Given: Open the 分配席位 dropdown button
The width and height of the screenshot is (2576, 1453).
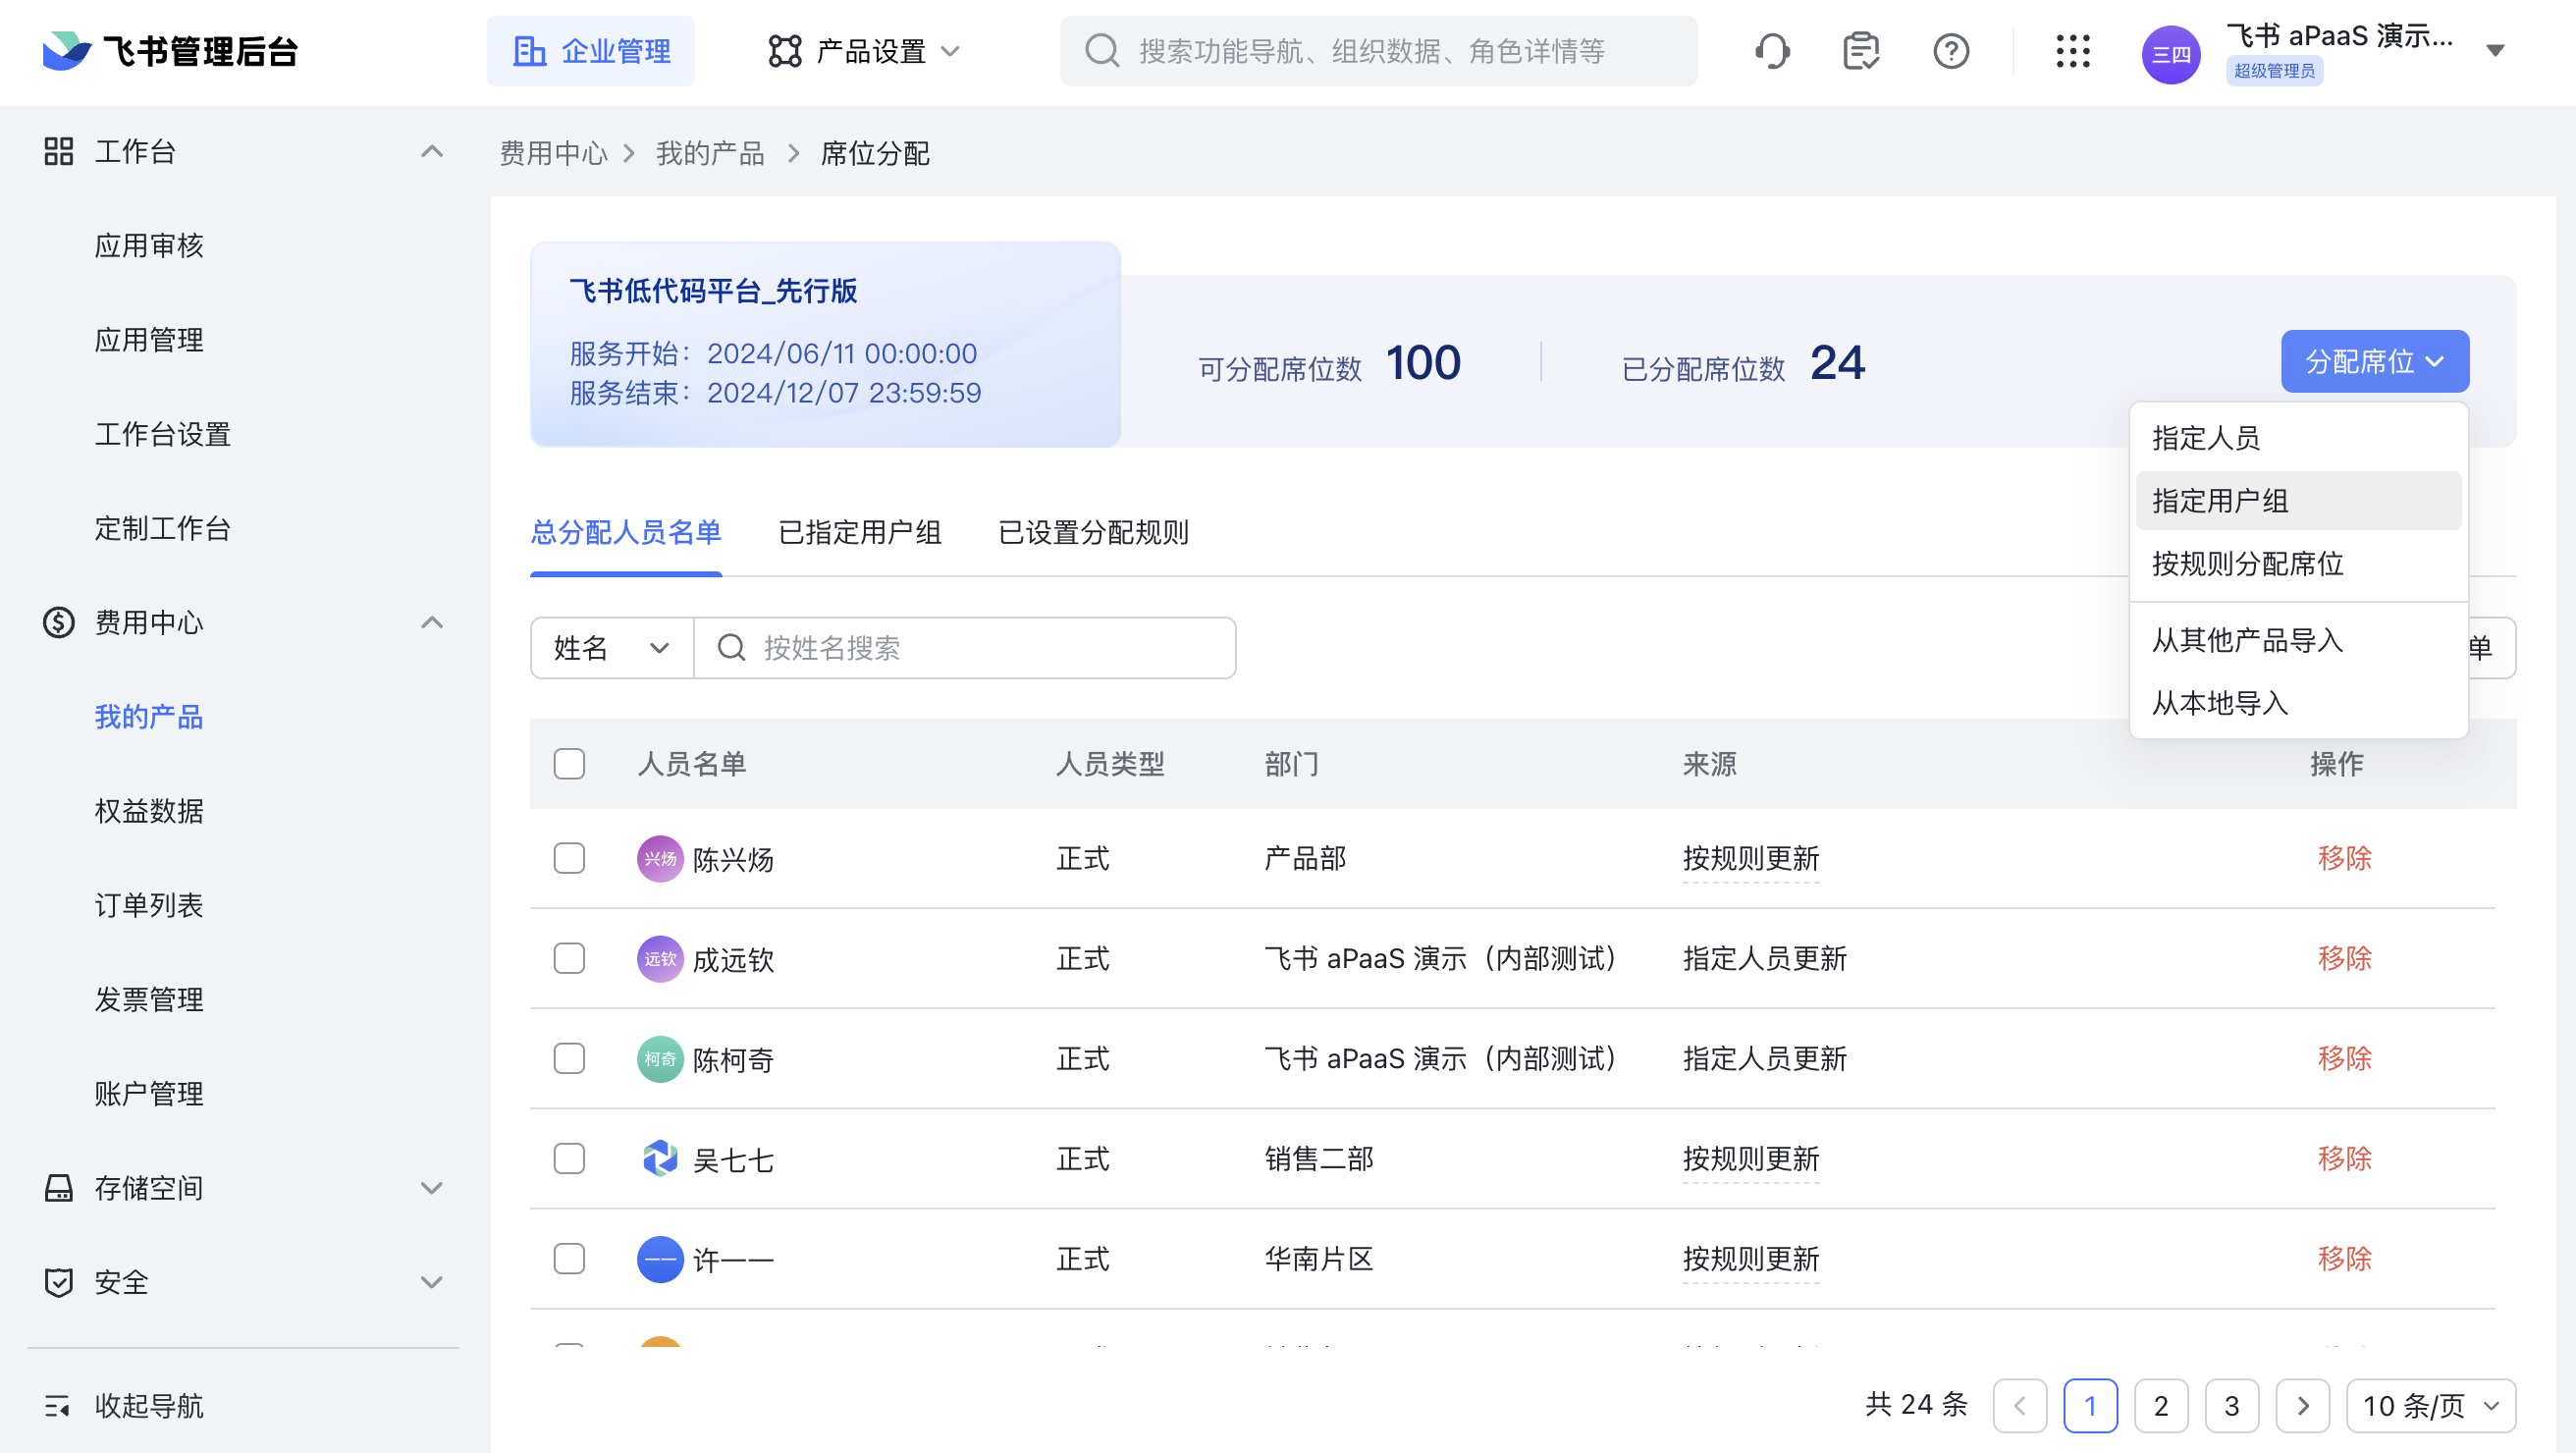Looking at the screenshot, I should click(x=2375, y=361).
